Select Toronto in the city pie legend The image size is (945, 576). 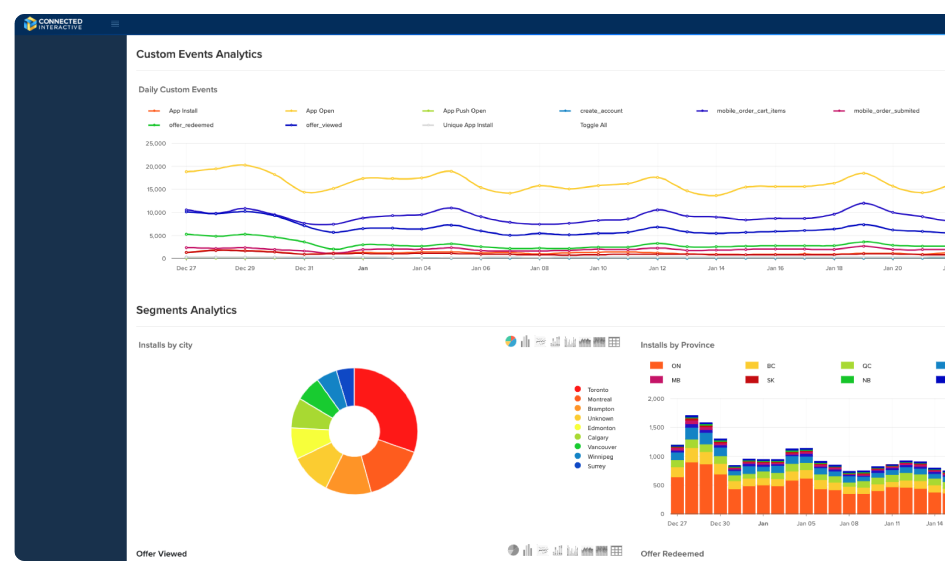598,390
